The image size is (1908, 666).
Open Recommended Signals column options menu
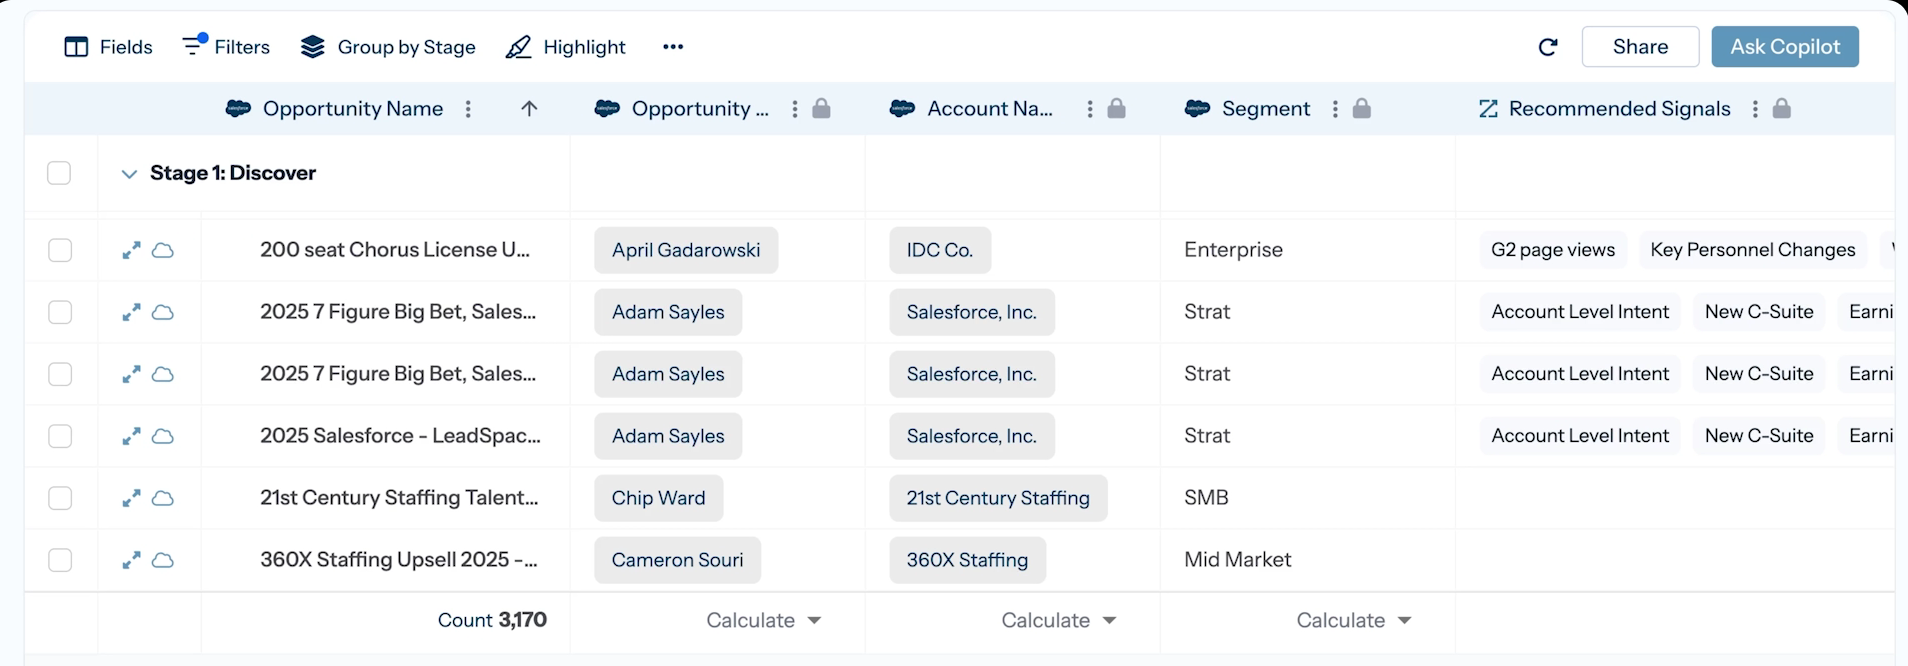(x=1755, y=109)
